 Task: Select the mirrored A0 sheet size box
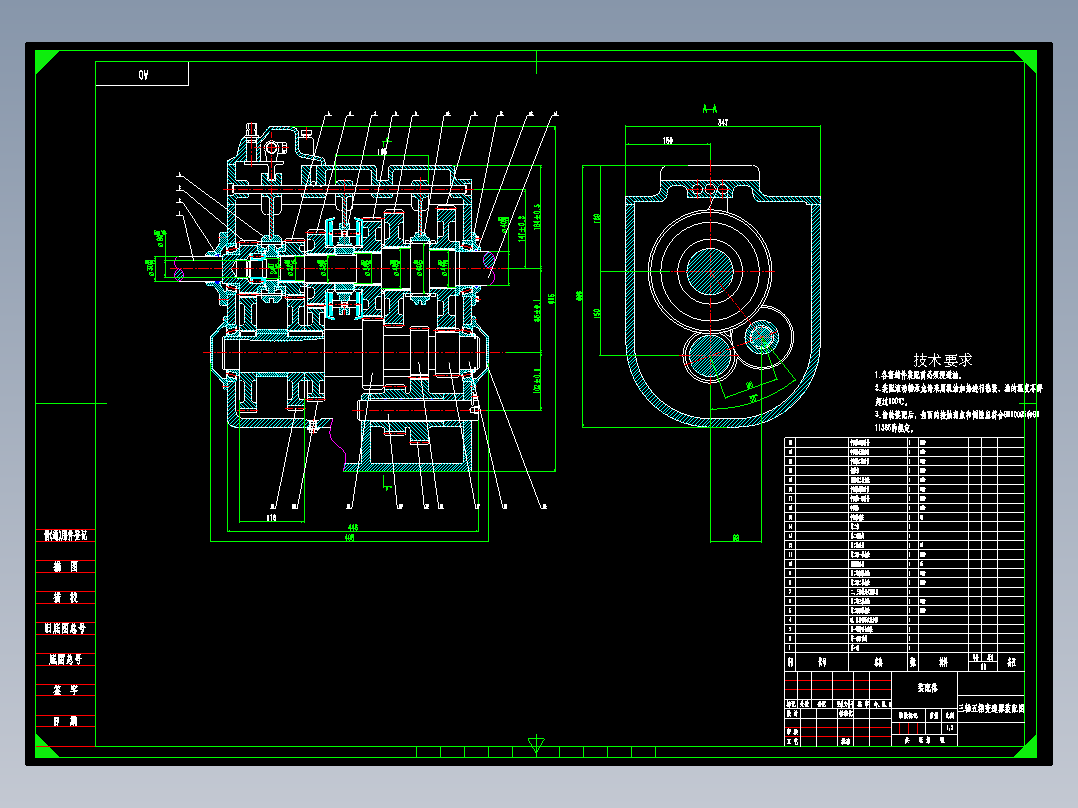[x=142, y=74]
